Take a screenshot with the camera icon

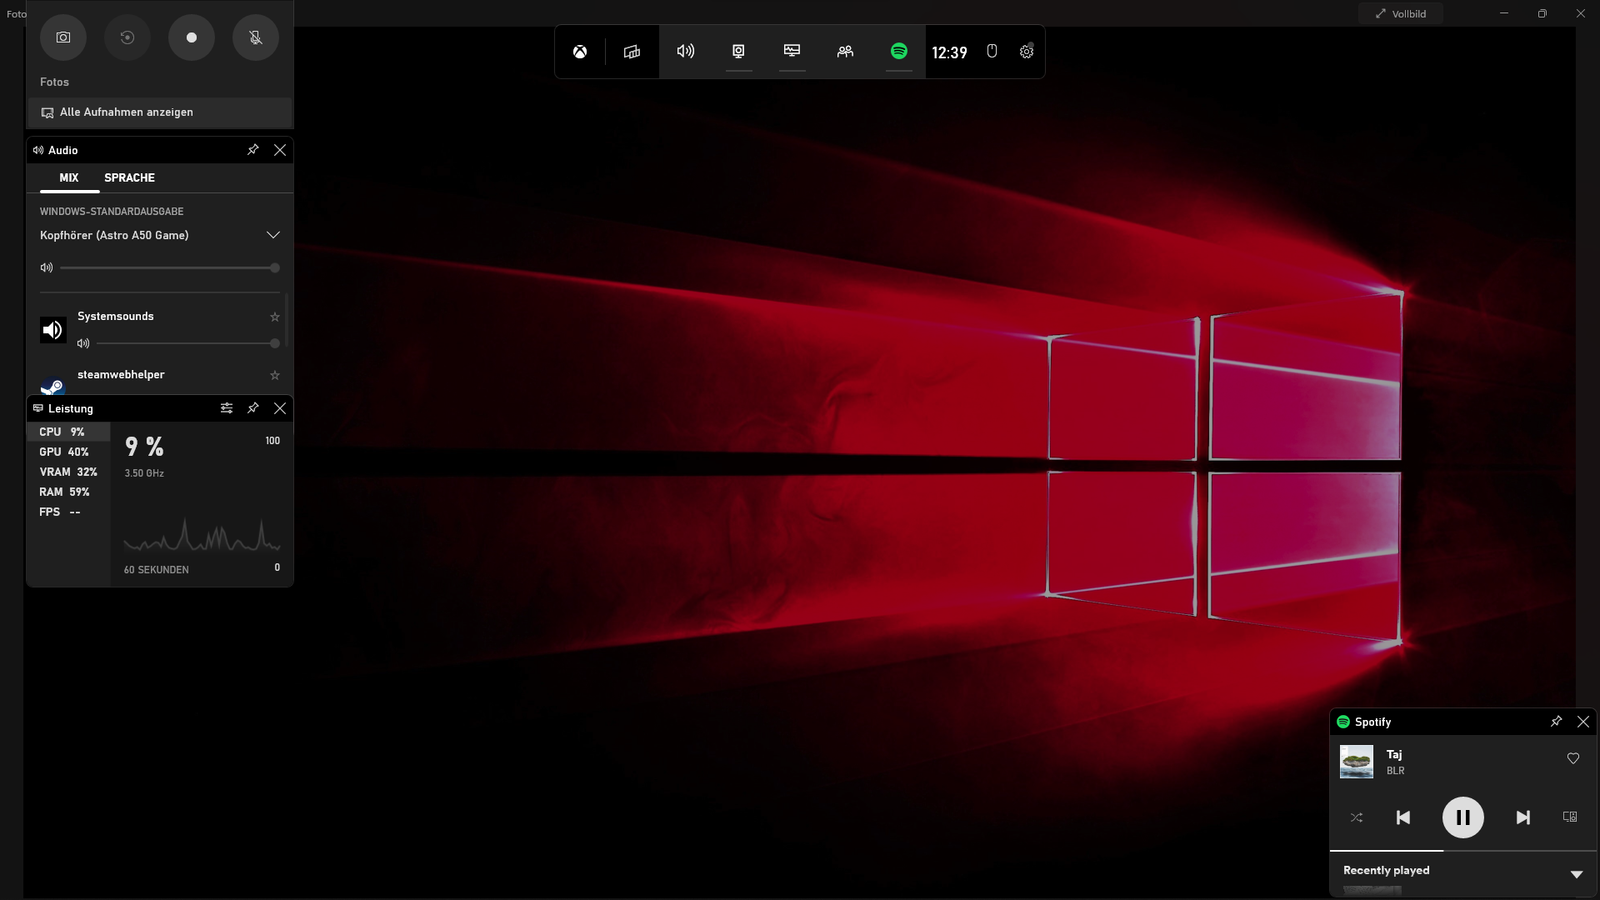pos(63,37)
